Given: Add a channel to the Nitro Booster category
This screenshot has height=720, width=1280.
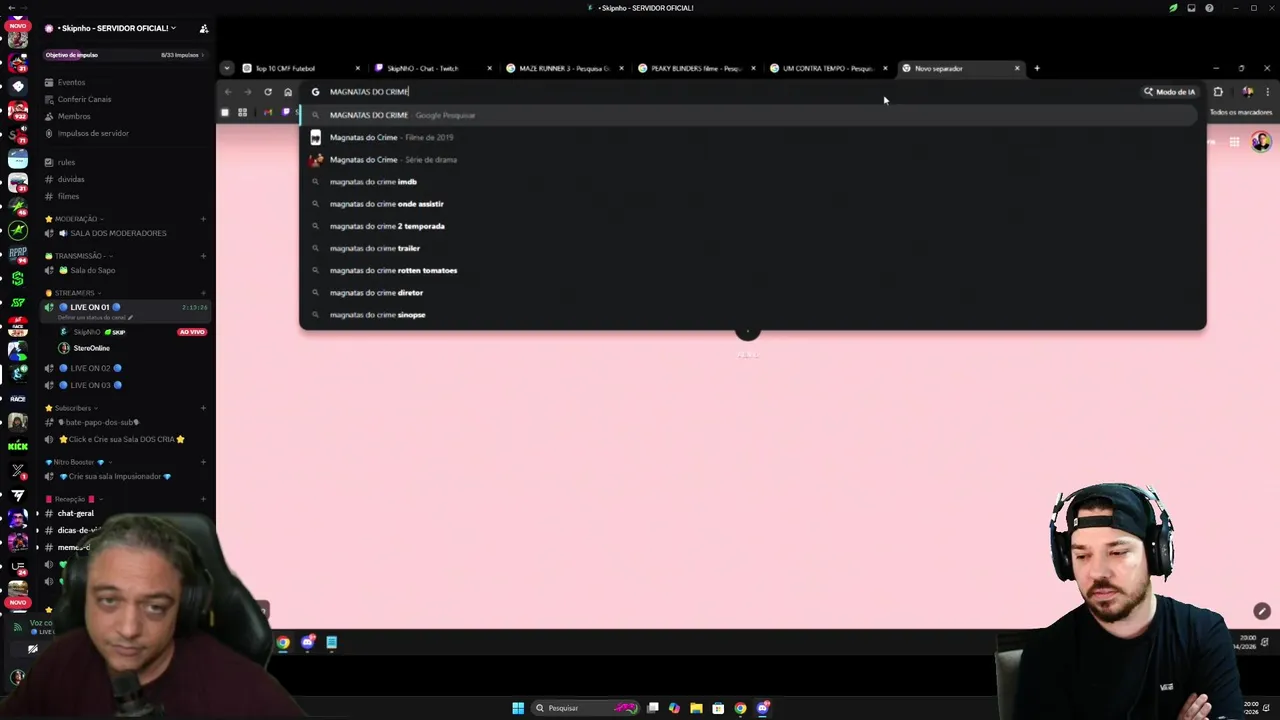Looking at the screenshot, I should point(203,462).
